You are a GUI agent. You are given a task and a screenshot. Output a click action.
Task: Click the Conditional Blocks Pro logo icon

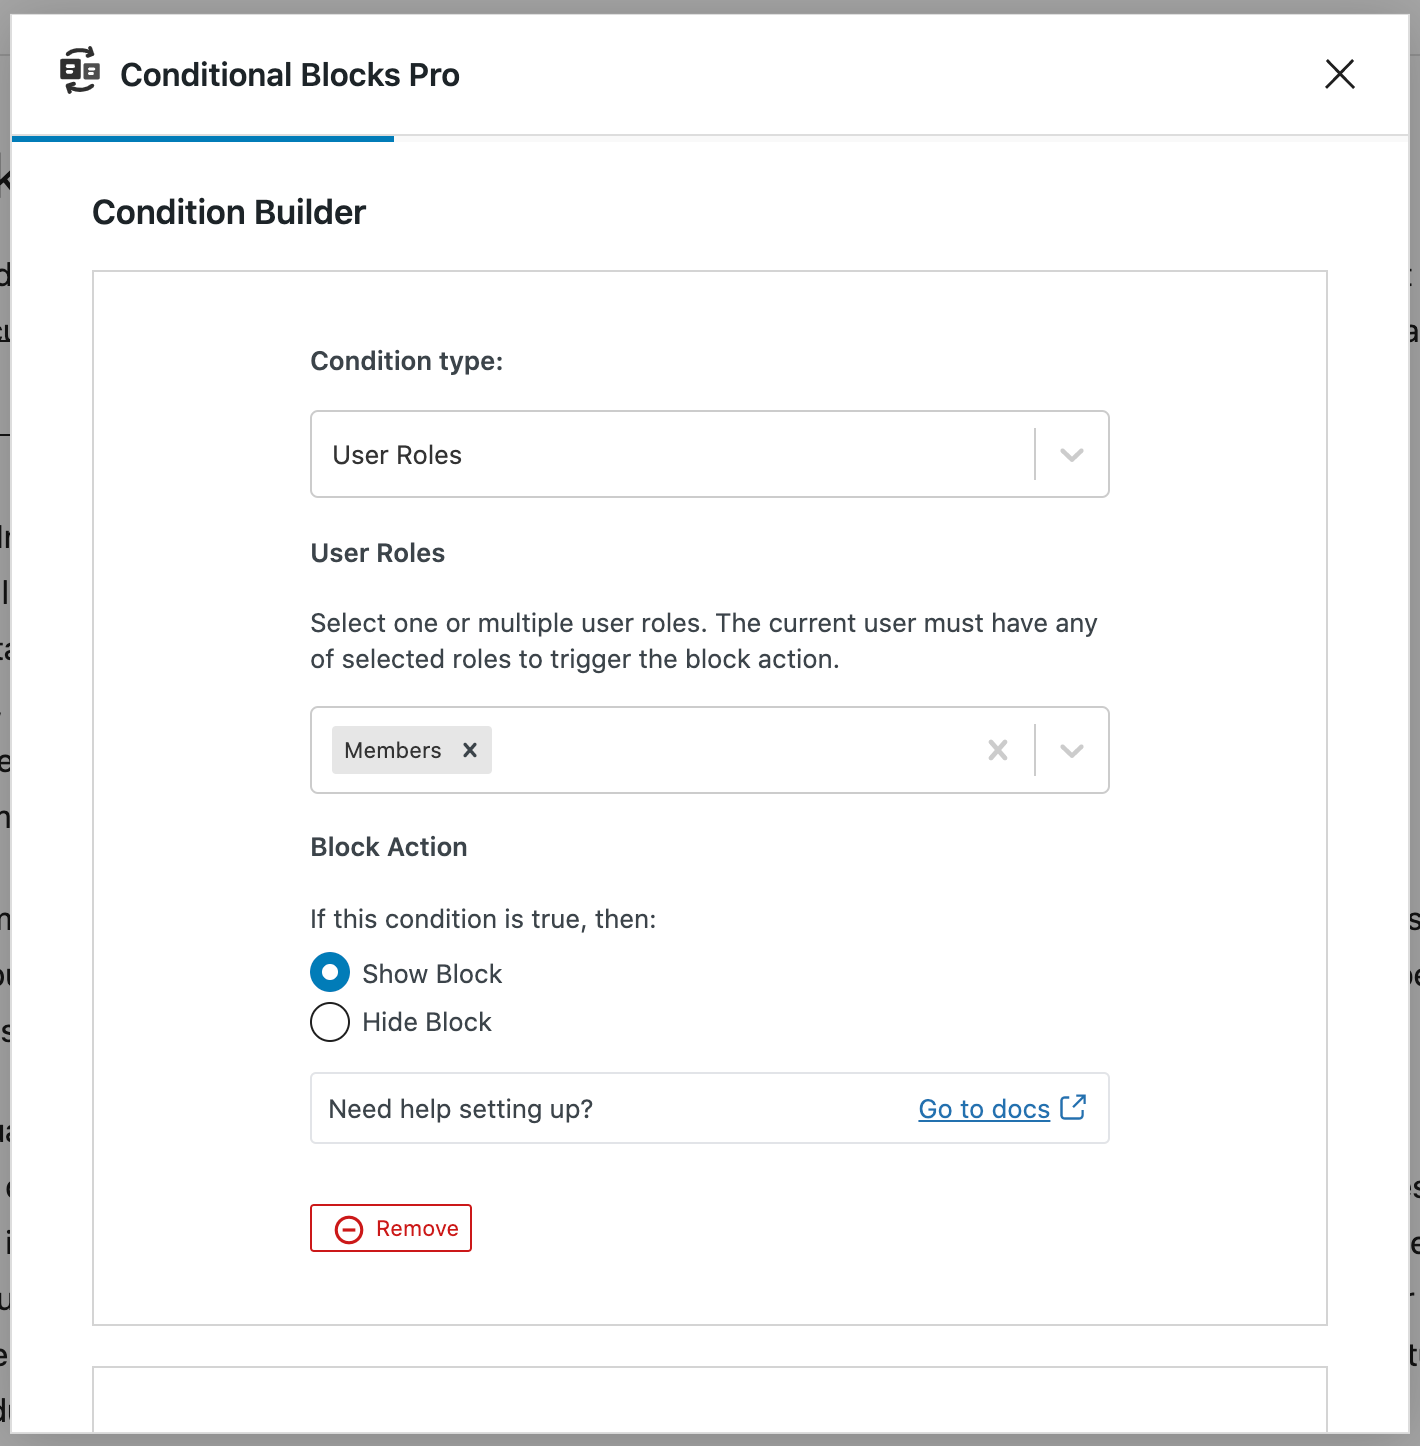click(79, 71)
